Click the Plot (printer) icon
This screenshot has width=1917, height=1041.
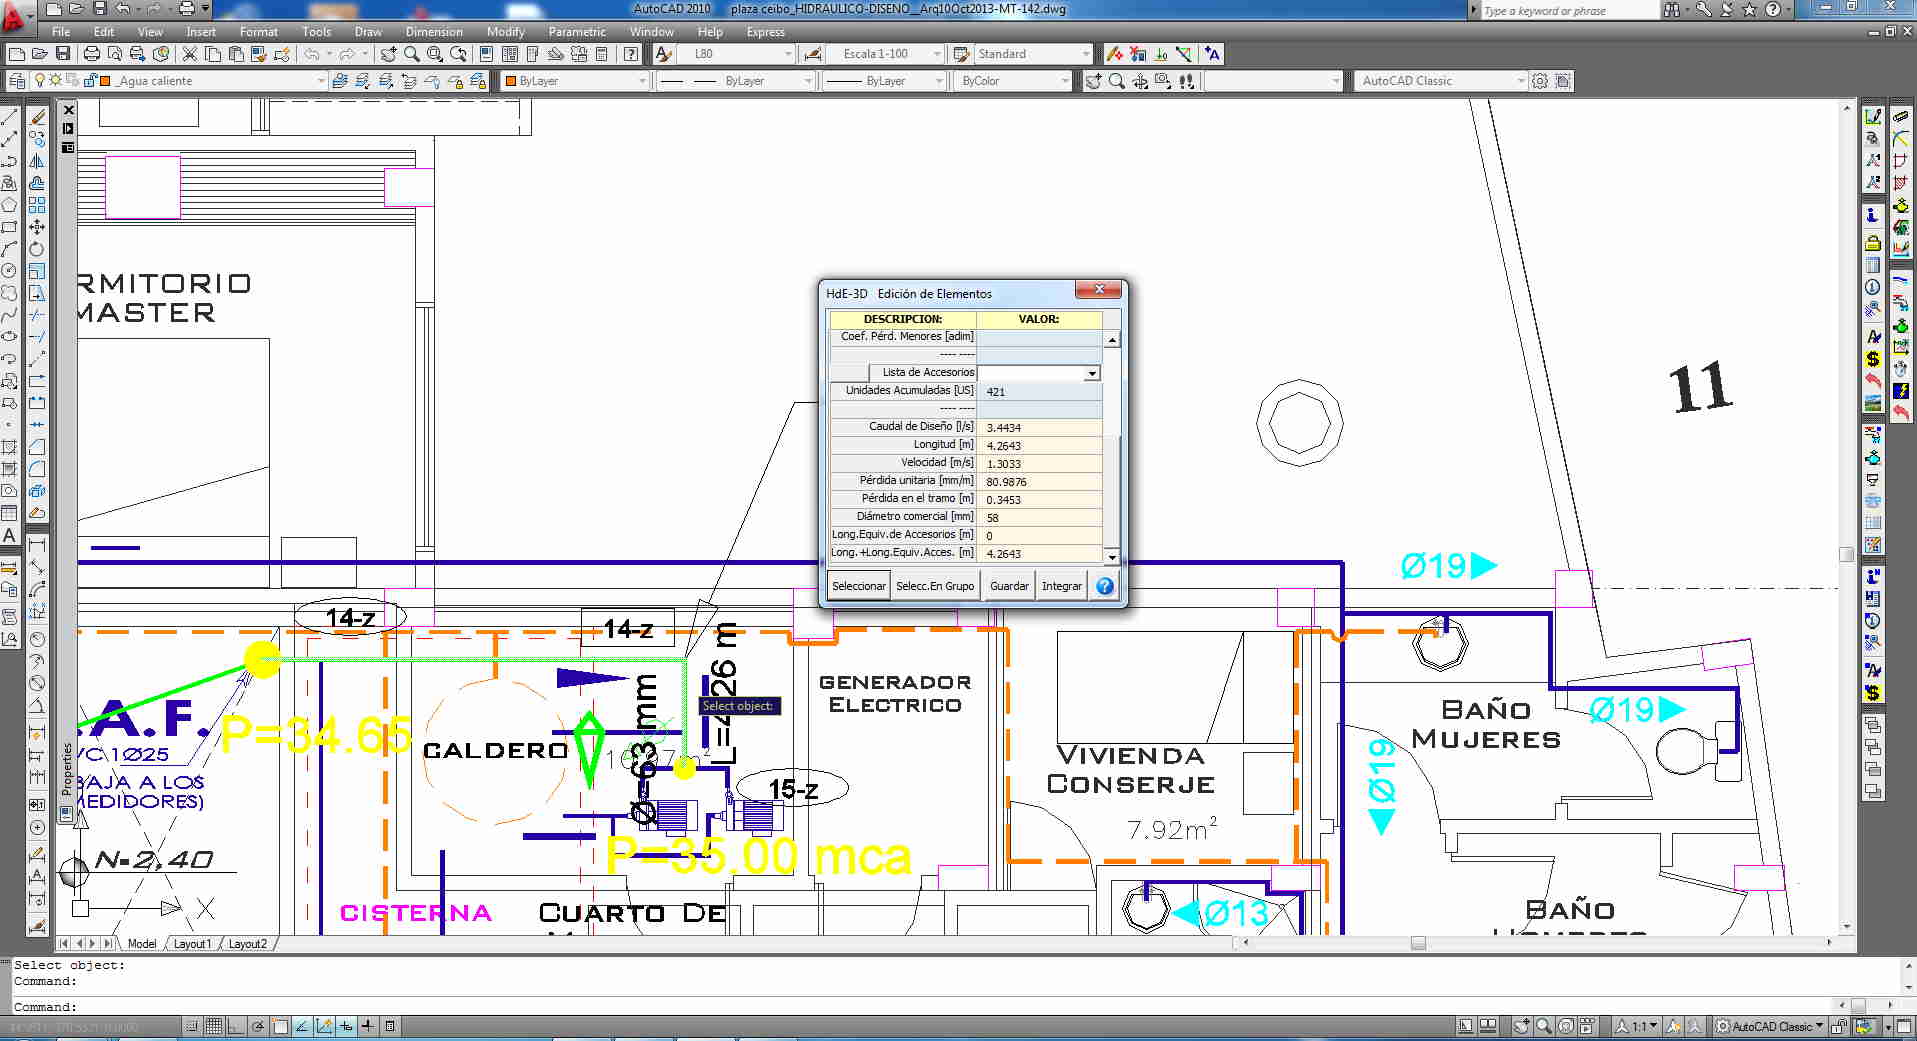pyautogui.click(x=91, y=54)
